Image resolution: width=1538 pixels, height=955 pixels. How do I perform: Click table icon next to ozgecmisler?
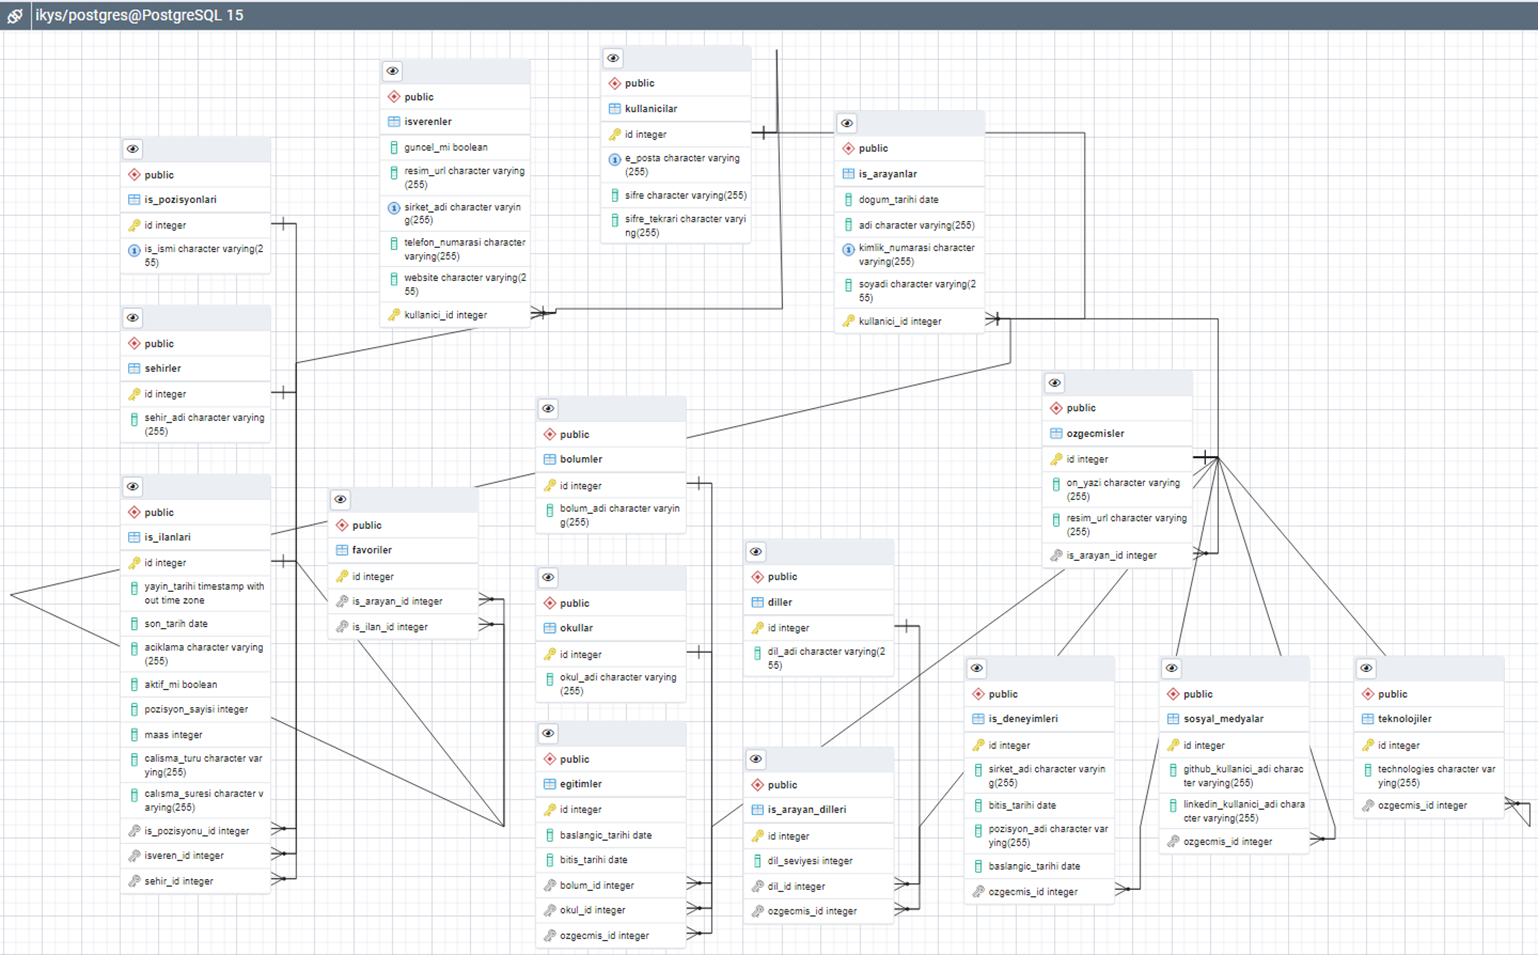coord(1056,434)
